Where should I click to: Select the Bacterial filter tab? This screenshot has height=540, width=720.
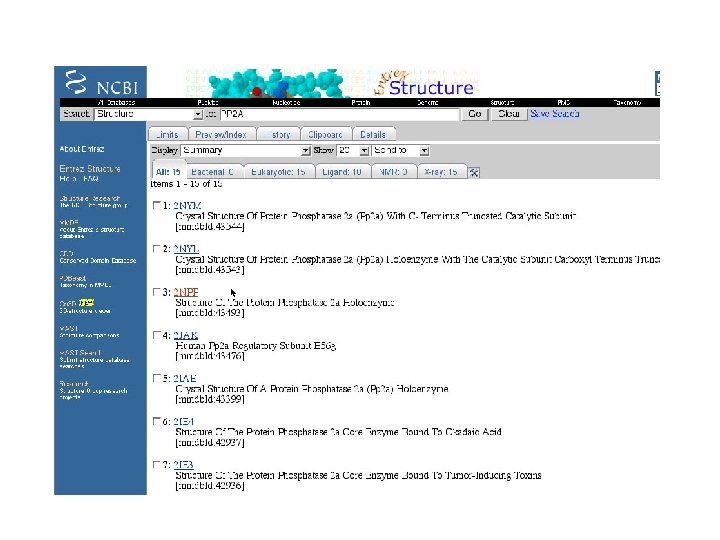pyautogui.click(x=213, y=172)
